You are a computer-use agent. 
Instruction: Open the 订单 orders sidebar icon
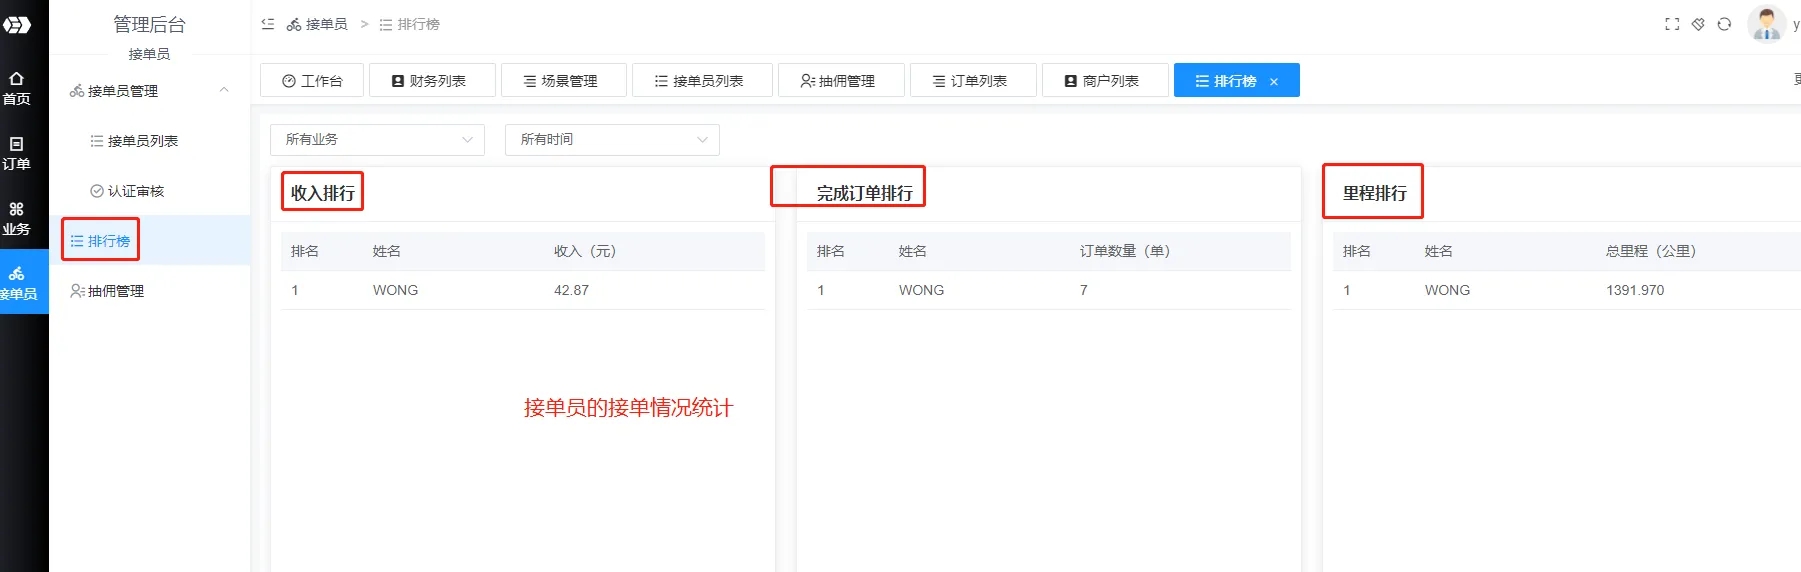(17, 153)
